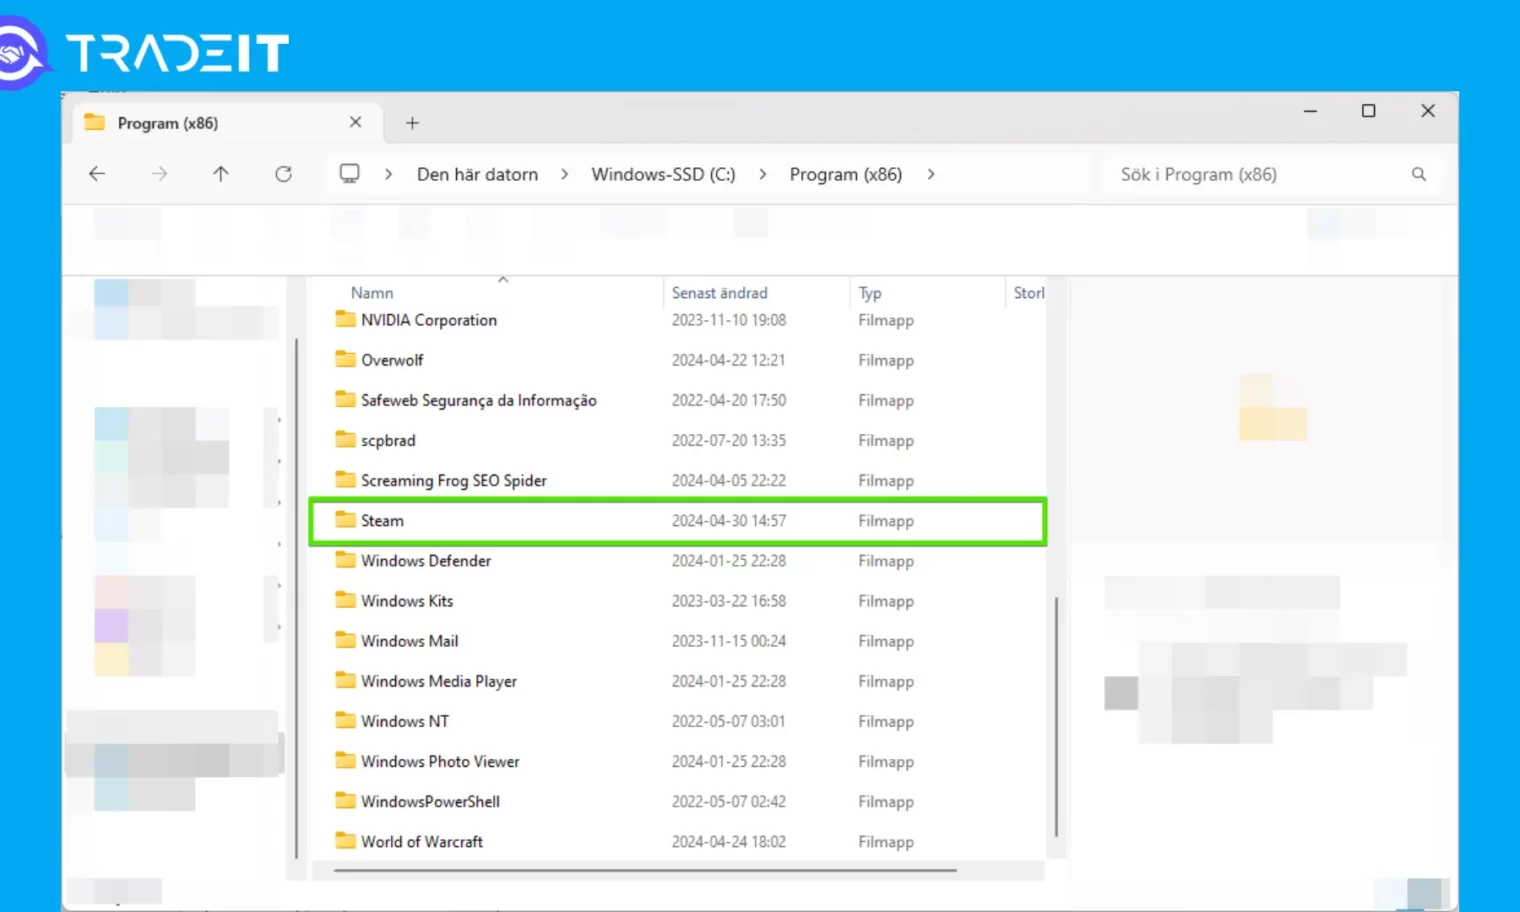Click the Windows Photo Viewer folder icon

[345, 760]
